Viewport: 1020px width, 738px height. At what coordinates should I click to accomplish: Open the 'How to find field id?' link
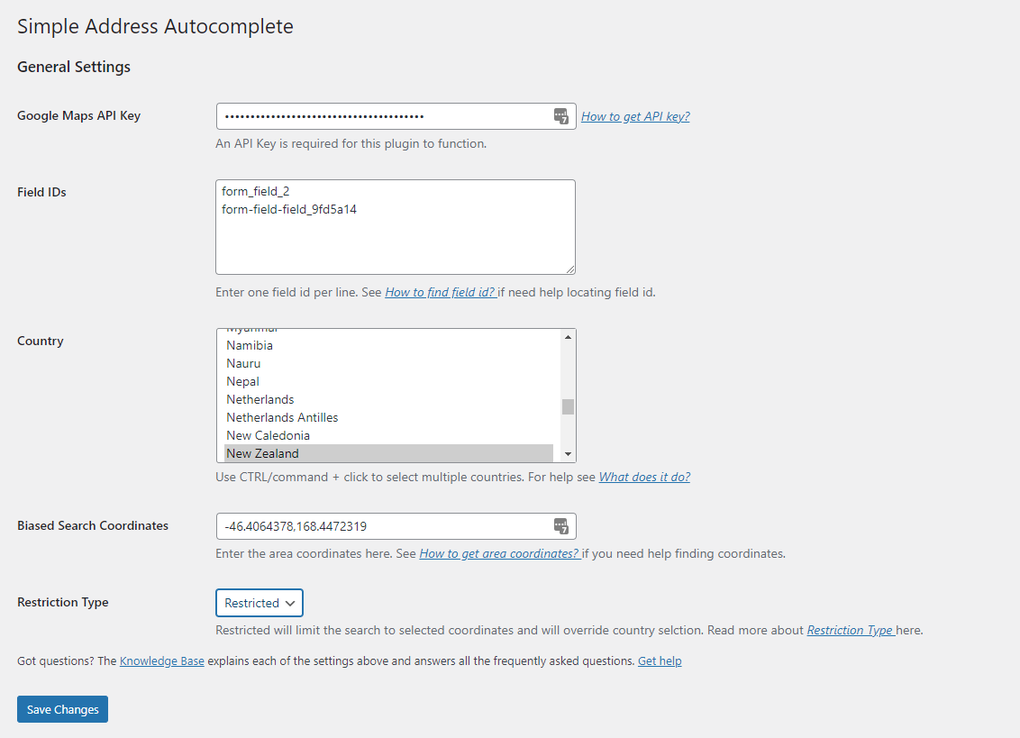pyautogui.click(x=440, y=292)
